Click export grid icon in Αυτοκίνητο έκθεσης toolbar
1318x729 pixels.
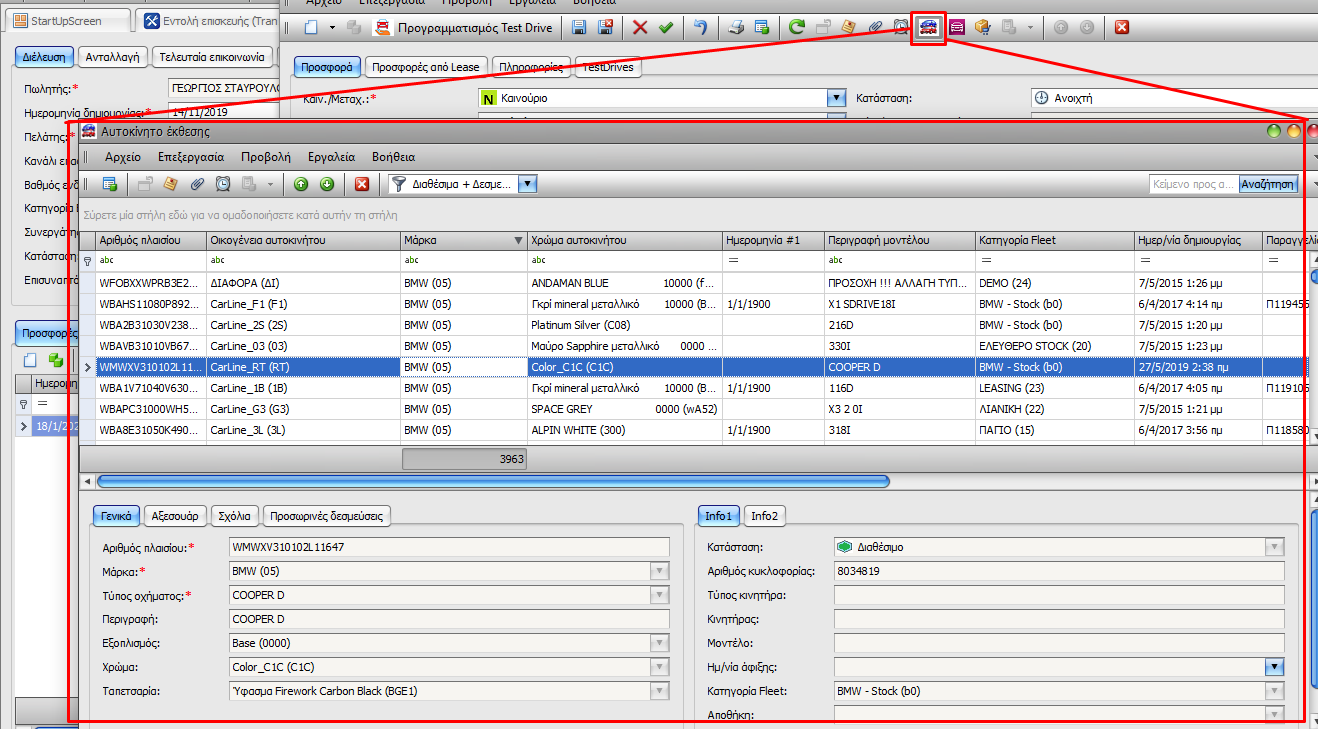pos(110,184)
